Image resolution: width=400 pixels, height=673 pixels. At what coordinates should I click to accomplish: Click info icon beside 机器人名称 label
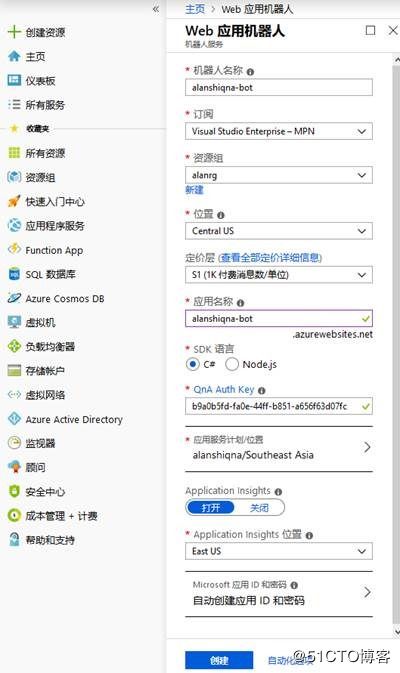tap(250, 72)
